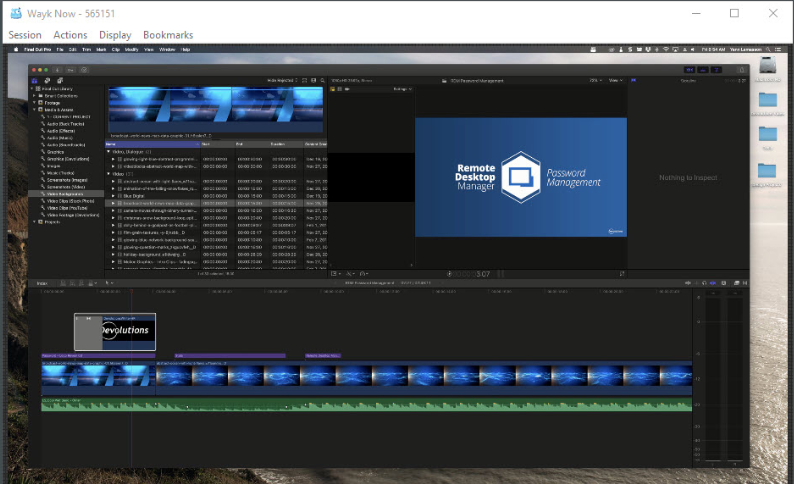This screenshot has height=484, width=794.
Task: Collapse the Final Cut Library tree
Action: point(32,89)
